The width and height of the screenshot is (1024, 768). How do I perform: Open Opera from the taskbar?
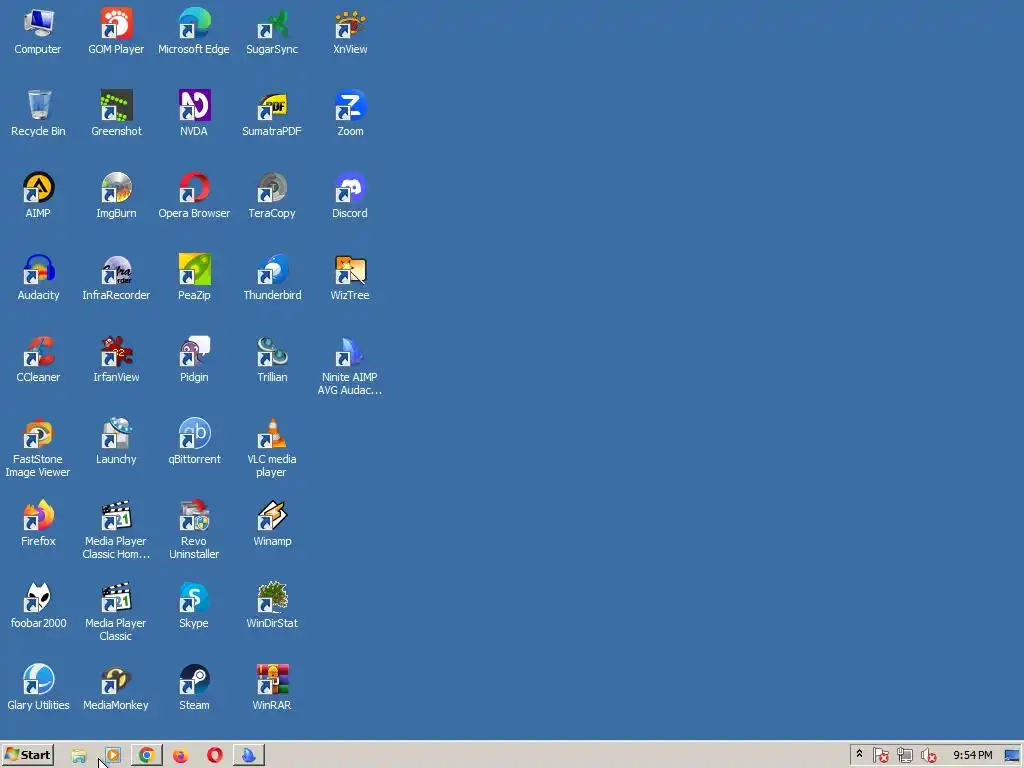[x=214, y=756]
